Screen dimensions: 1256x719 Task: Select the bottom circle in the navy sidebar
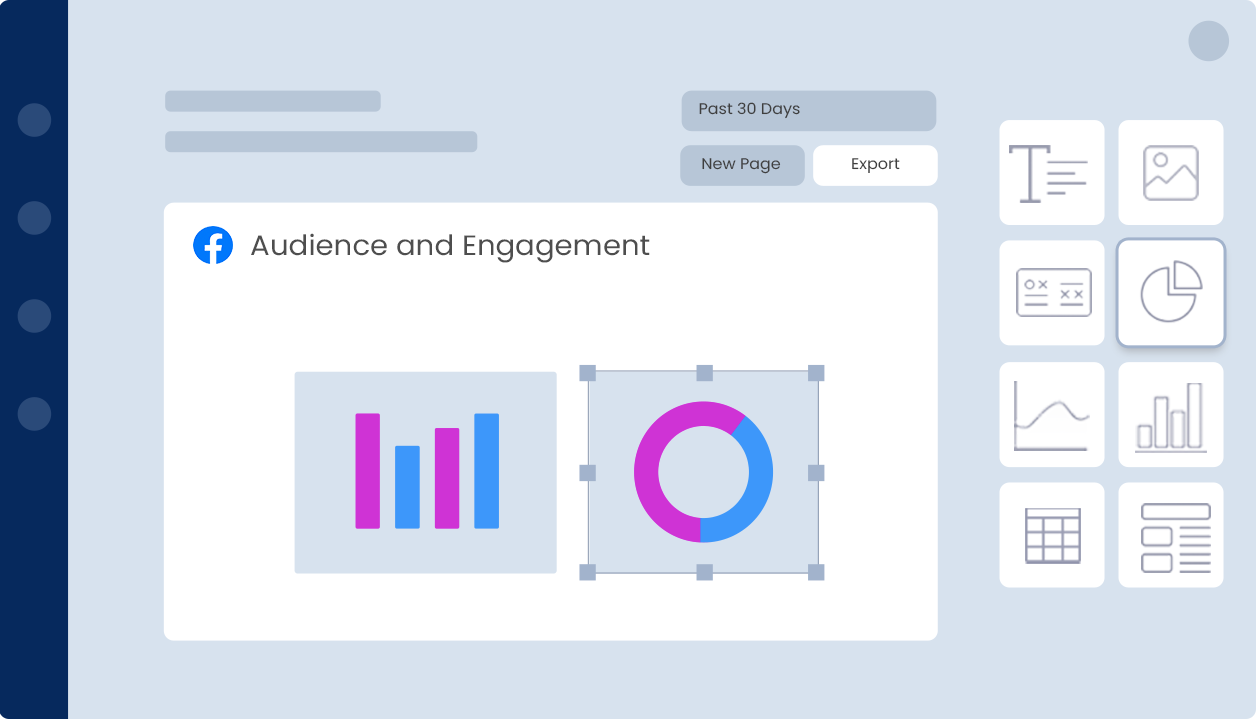click(x=34, y=414)
